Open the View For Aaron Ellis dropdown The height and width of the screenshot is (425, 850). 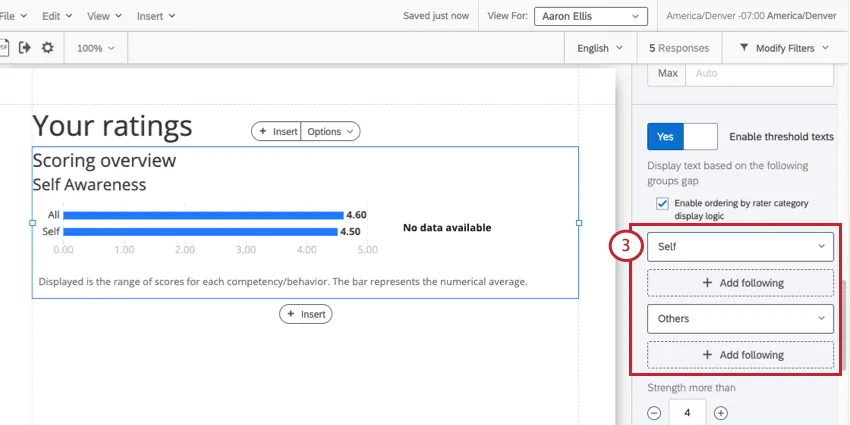pyautogui.click(x=591, y=16)
